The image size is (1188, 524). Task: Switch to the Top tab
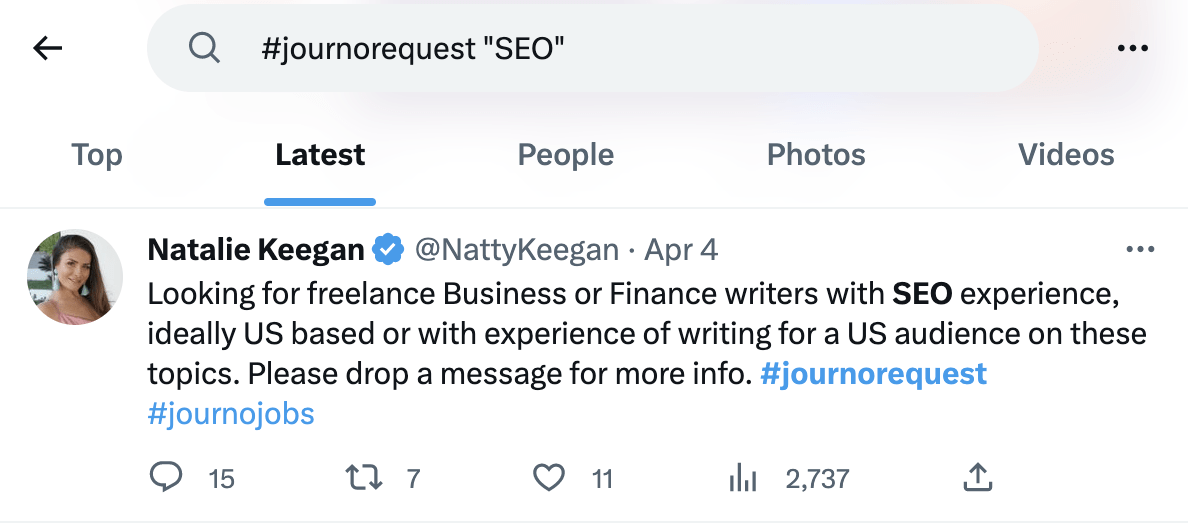(x=97, y=155)
